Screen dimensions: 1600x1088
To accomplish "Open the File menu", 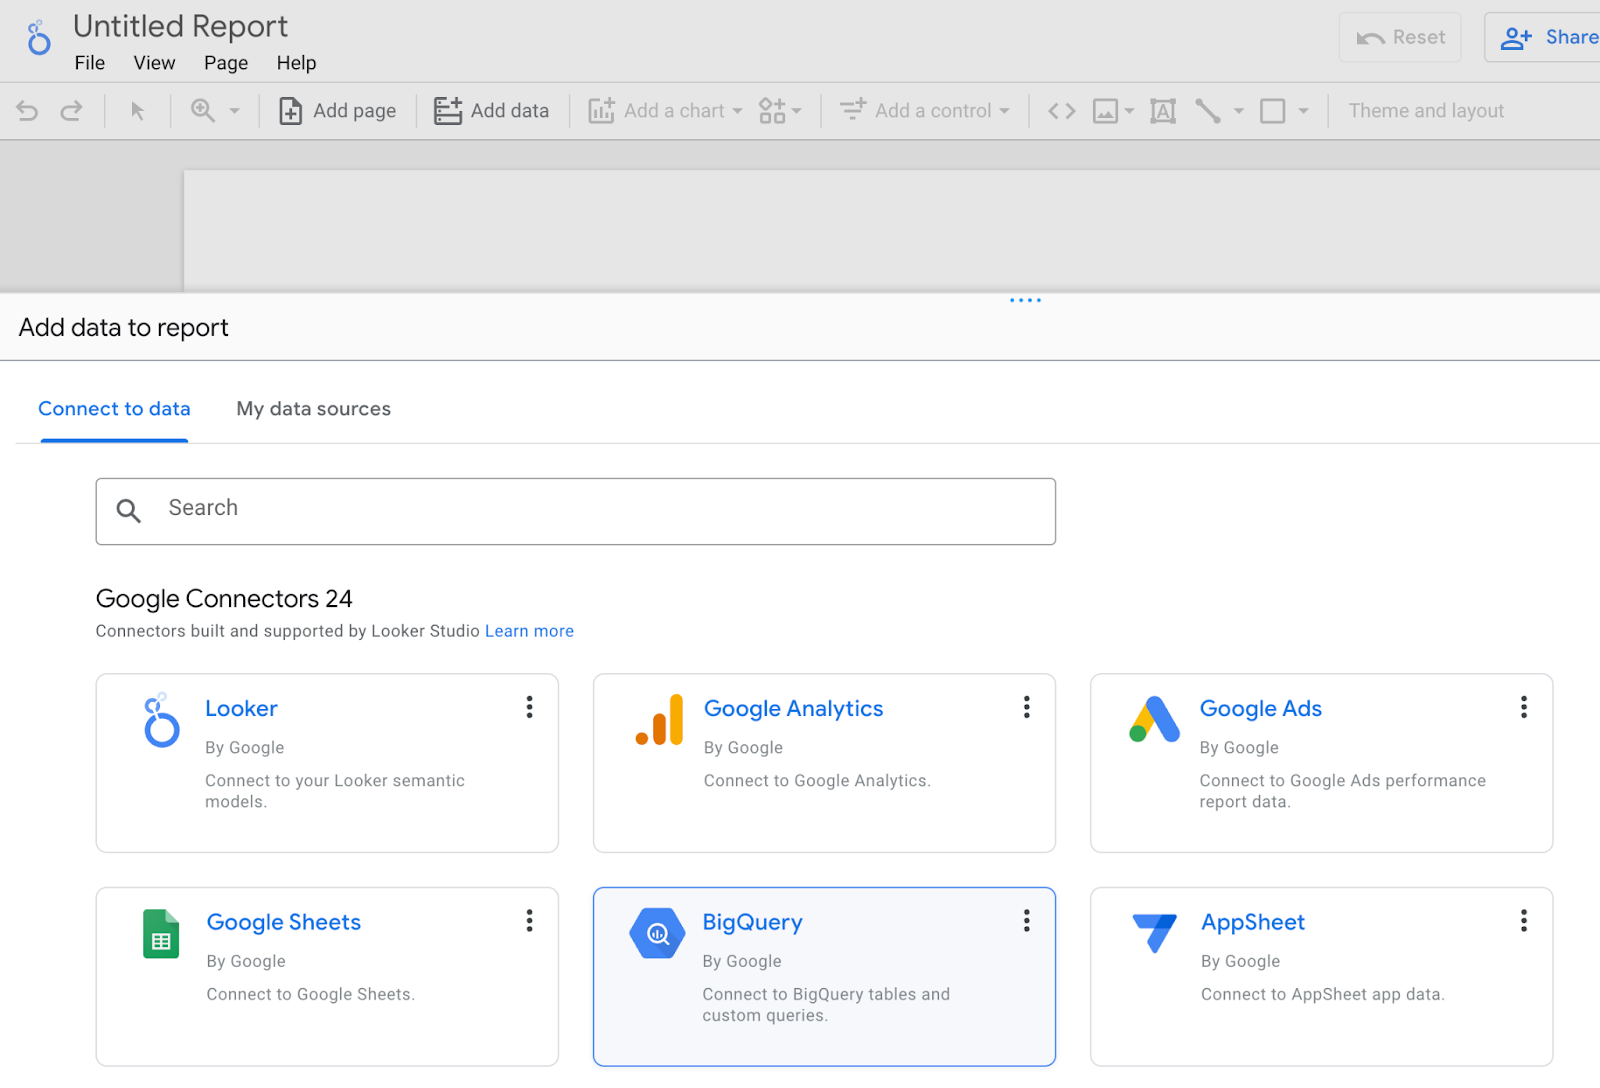I will 89,63.
